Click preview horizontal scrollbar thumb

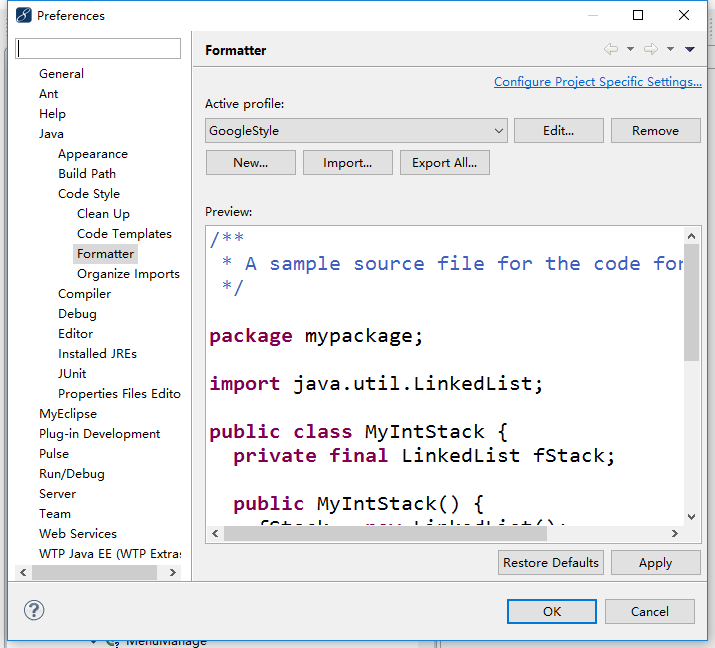pyautogui.click(x=385, y=534)
